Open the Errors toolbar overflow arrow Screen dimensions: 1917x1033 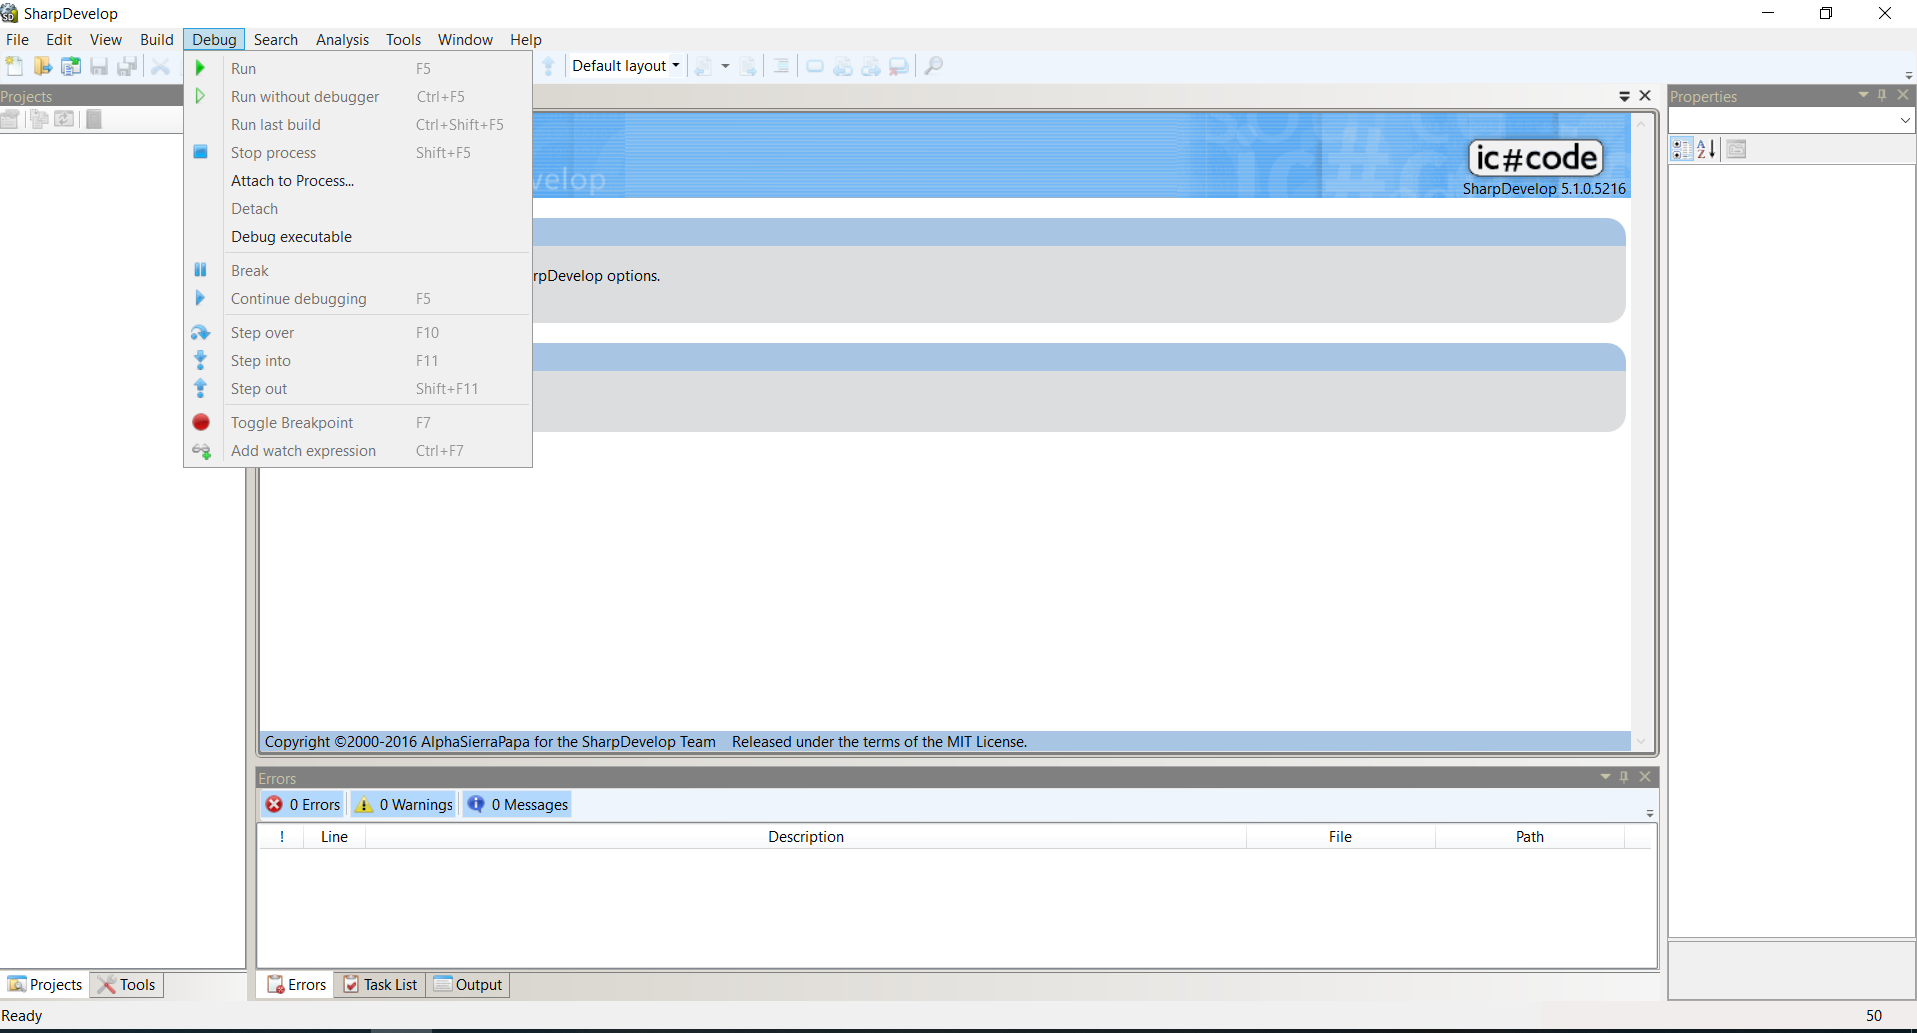pos(1649,813)
